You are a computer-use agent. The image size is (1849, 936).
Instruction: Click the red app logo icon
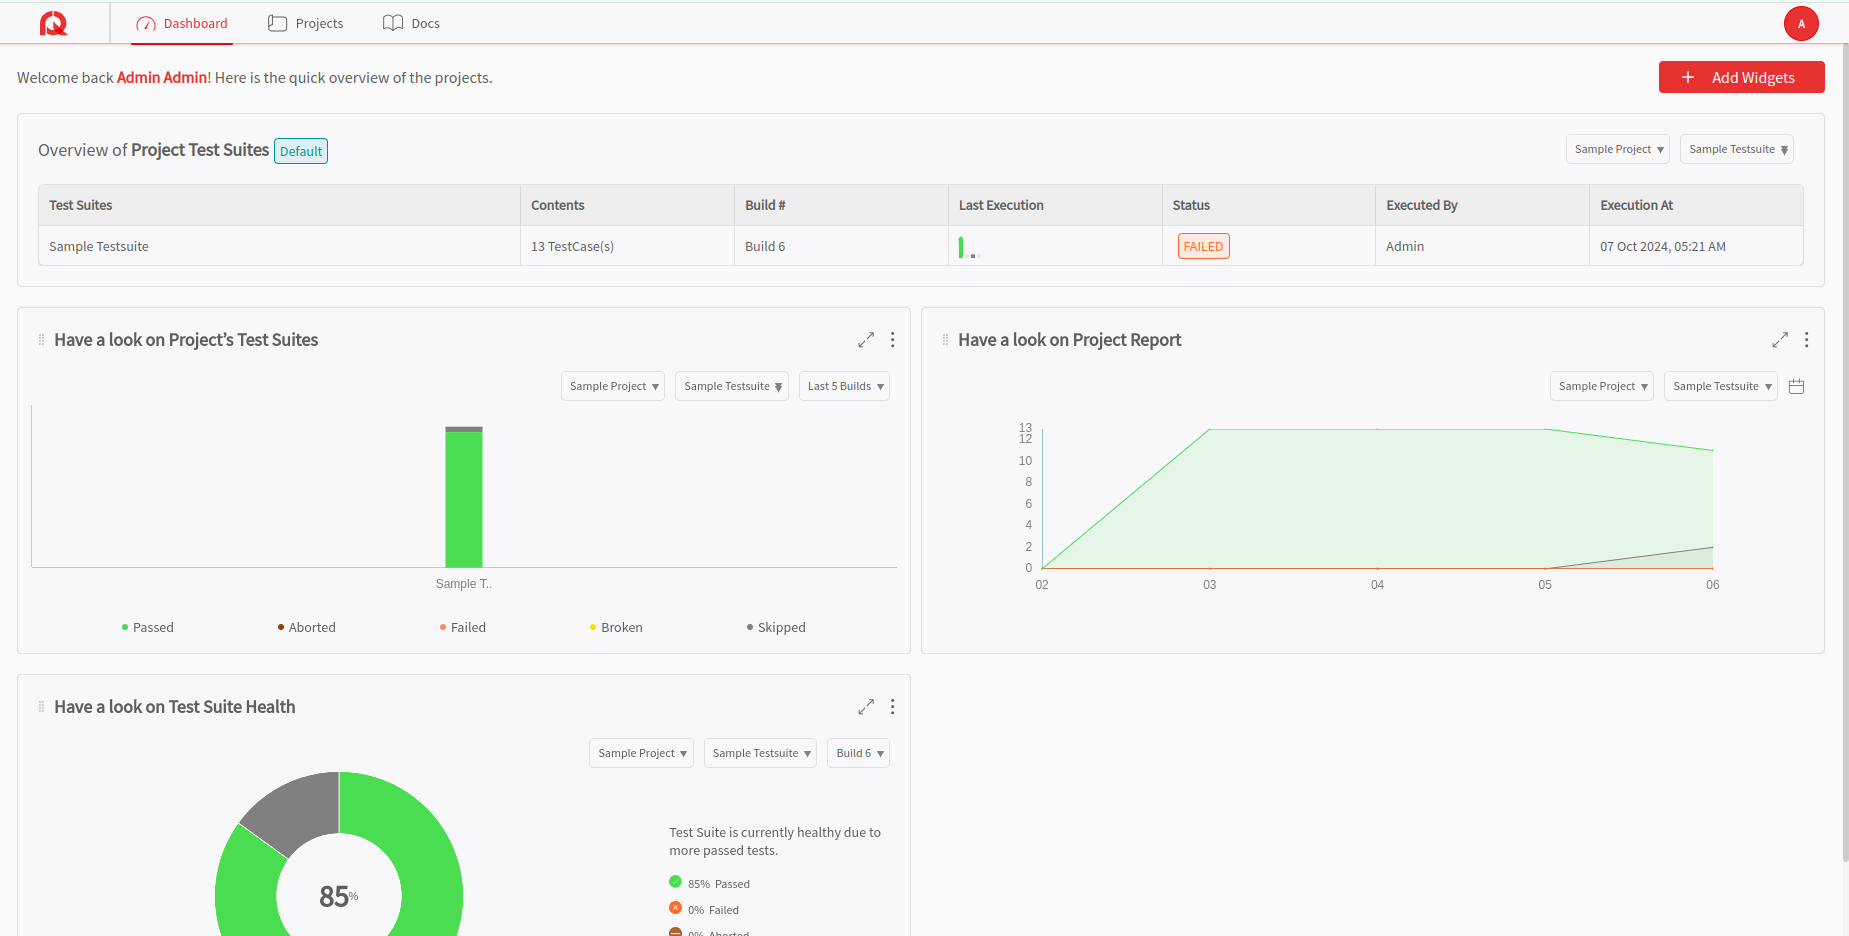pyautogui.click(x=54, y=23)
